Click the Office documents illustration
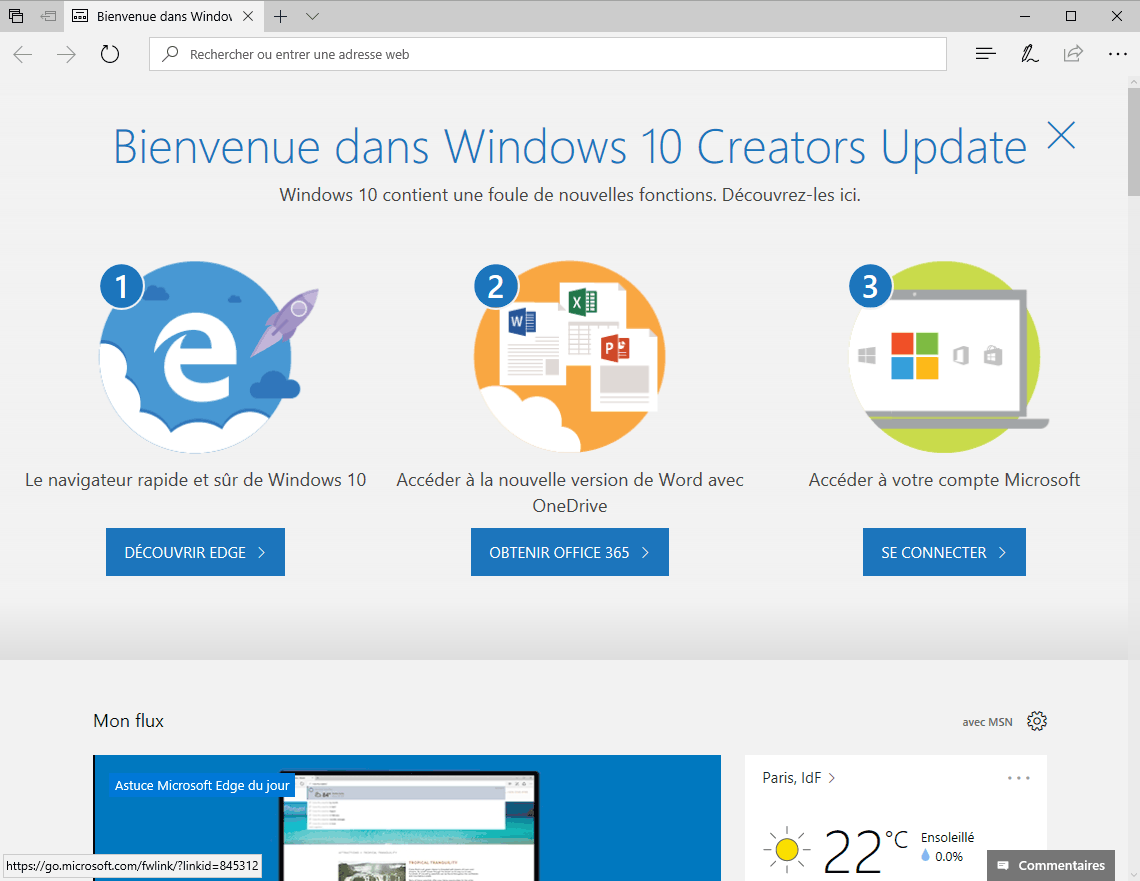The width and height of the screenshot is (1140, 881). click(x=569, y=356)
